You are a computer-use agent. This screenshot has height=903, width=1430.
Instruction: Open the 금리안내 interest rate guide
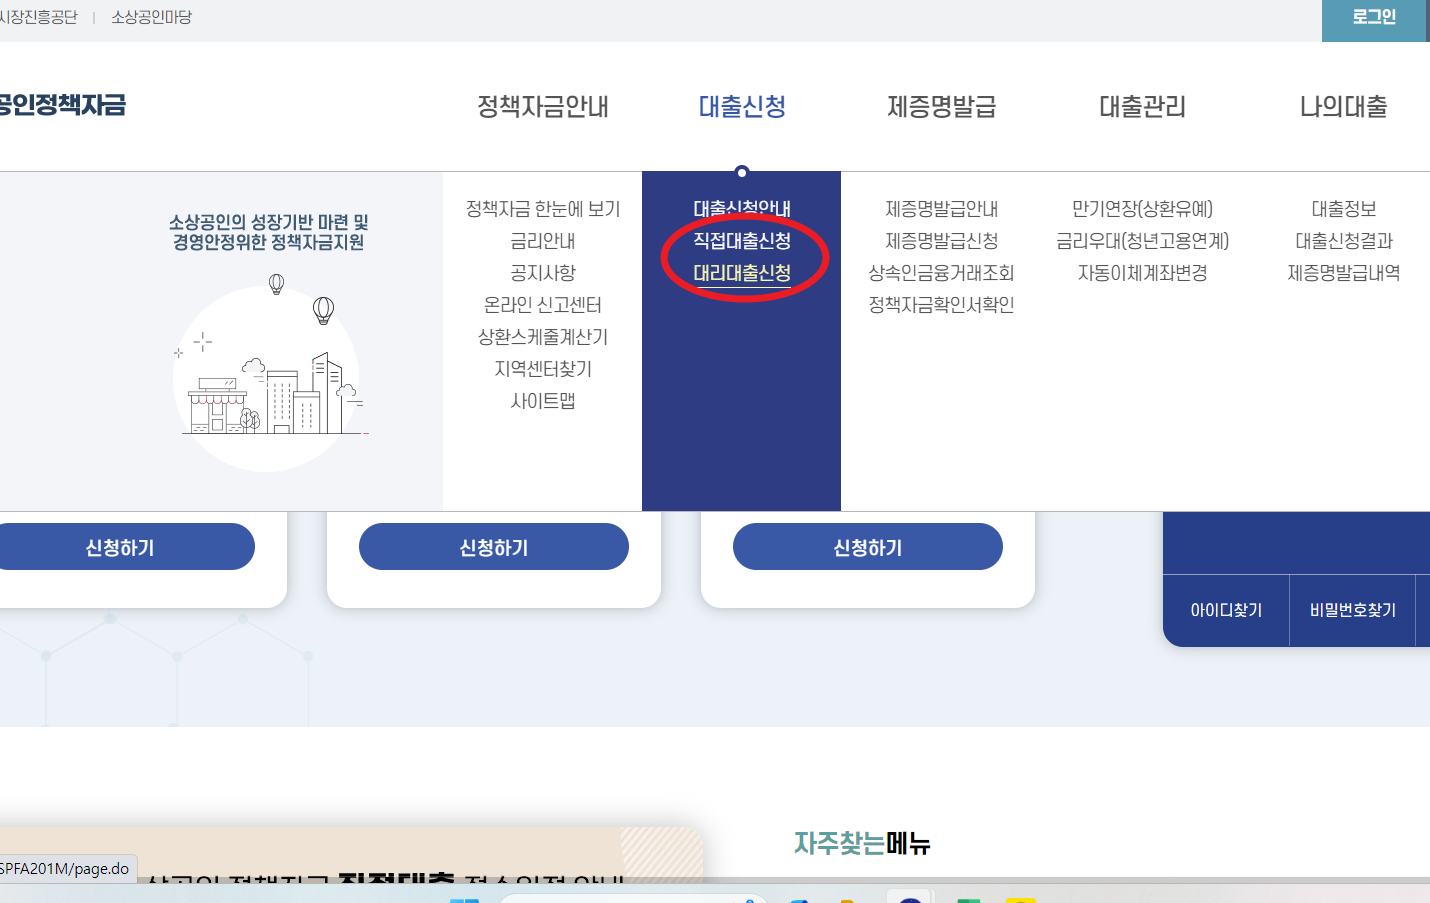click(543, 240)
